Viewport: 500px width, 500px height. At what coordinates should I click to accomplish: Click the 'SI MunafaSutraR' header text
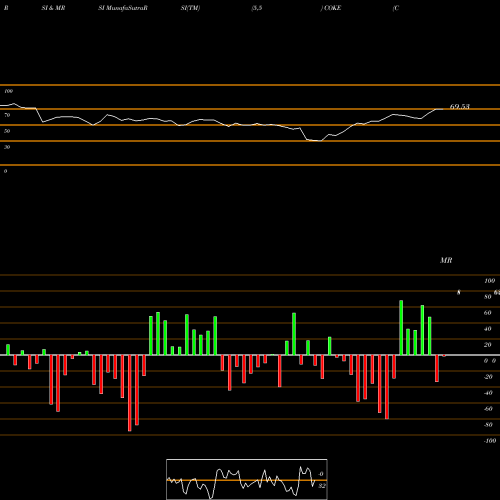123,8
